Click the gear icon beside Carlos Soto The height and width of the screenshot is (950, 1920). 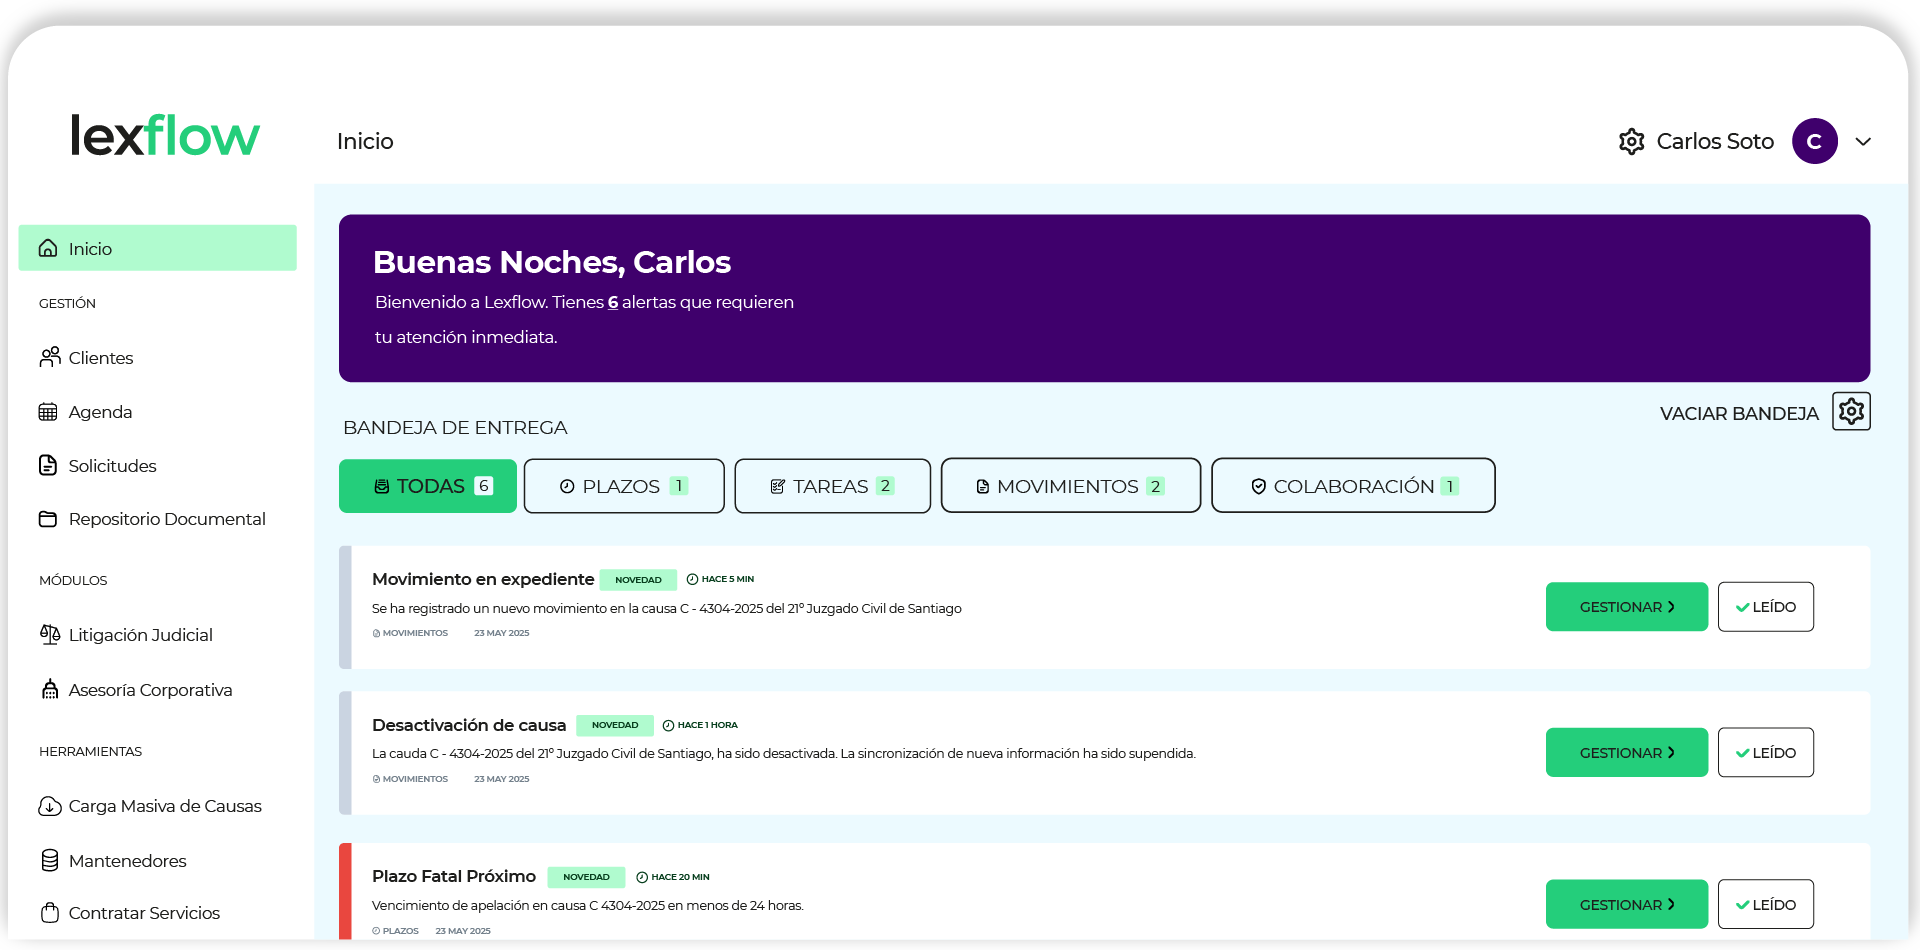click(1631, 142)
